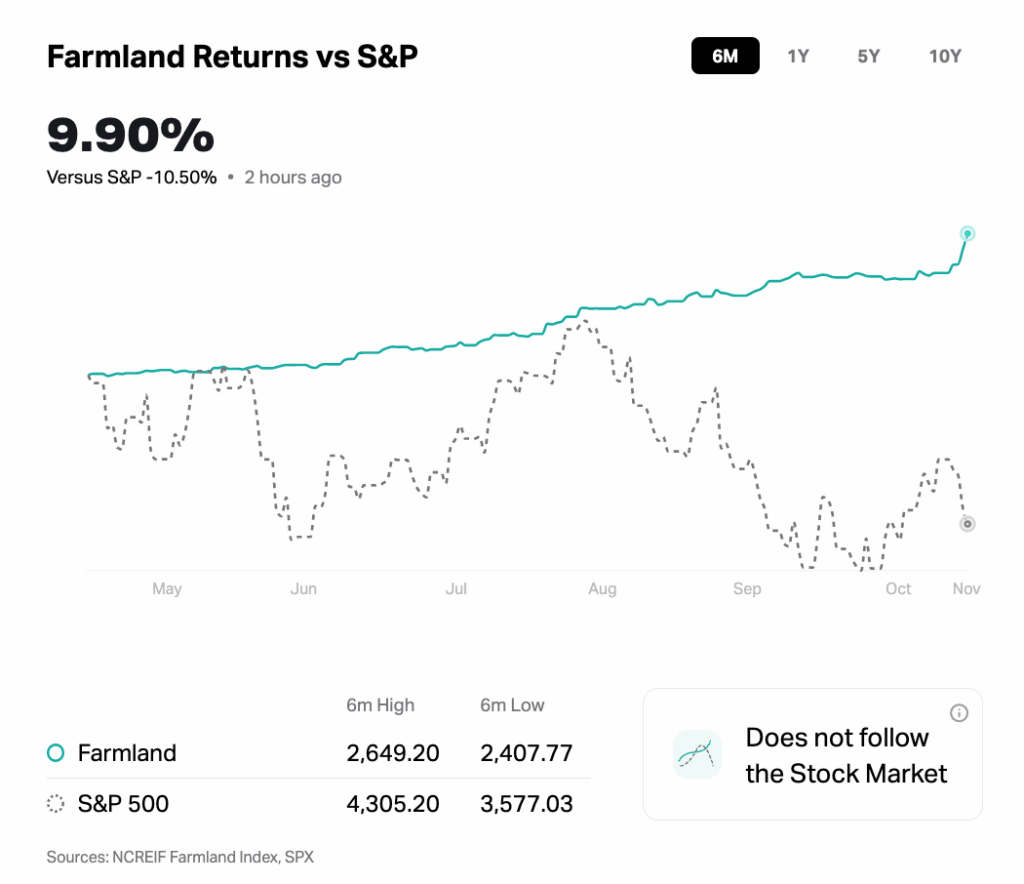The image size is (1024, 884).
Task: Click the Jun label on chart axis
Action: point(303,589)
